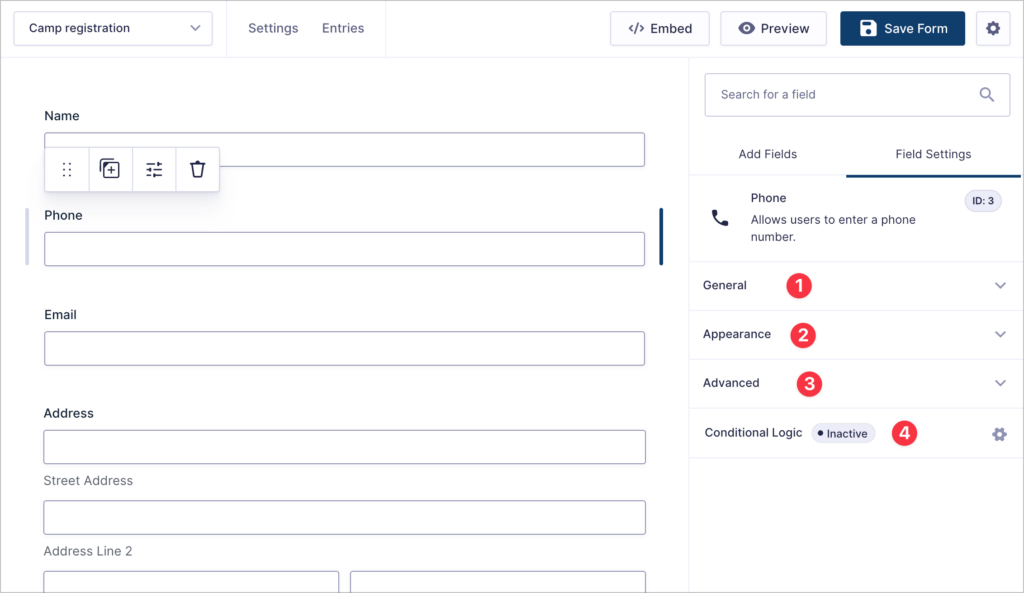Screen dimensions: 1024x593
Task: Toggle the Inactive state on Conditional Logic
Action: point(842,433)
